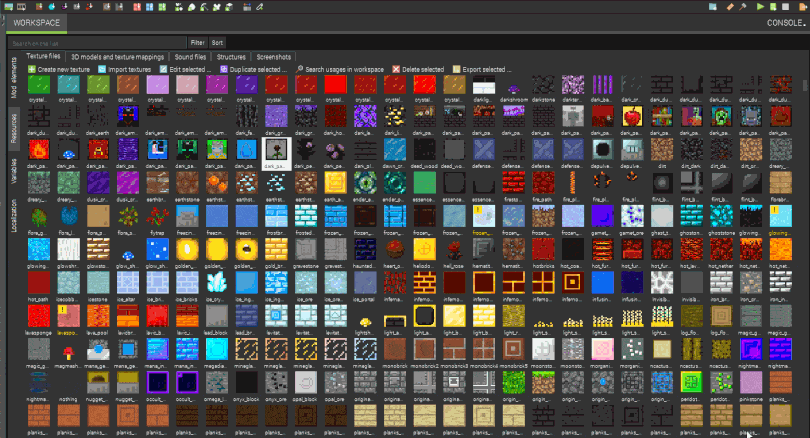The width and height of the screenshot is (810, 438).
Task: Click the cyan circle import icon
Action: [x=52, y=7]
